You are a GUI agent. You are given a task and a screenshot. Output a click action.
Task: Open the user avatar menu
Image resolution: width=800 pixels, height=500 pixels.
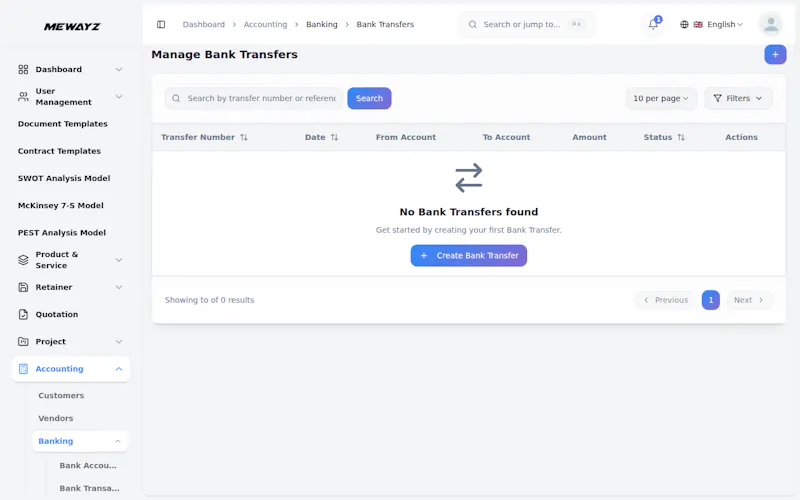point(770,24)
